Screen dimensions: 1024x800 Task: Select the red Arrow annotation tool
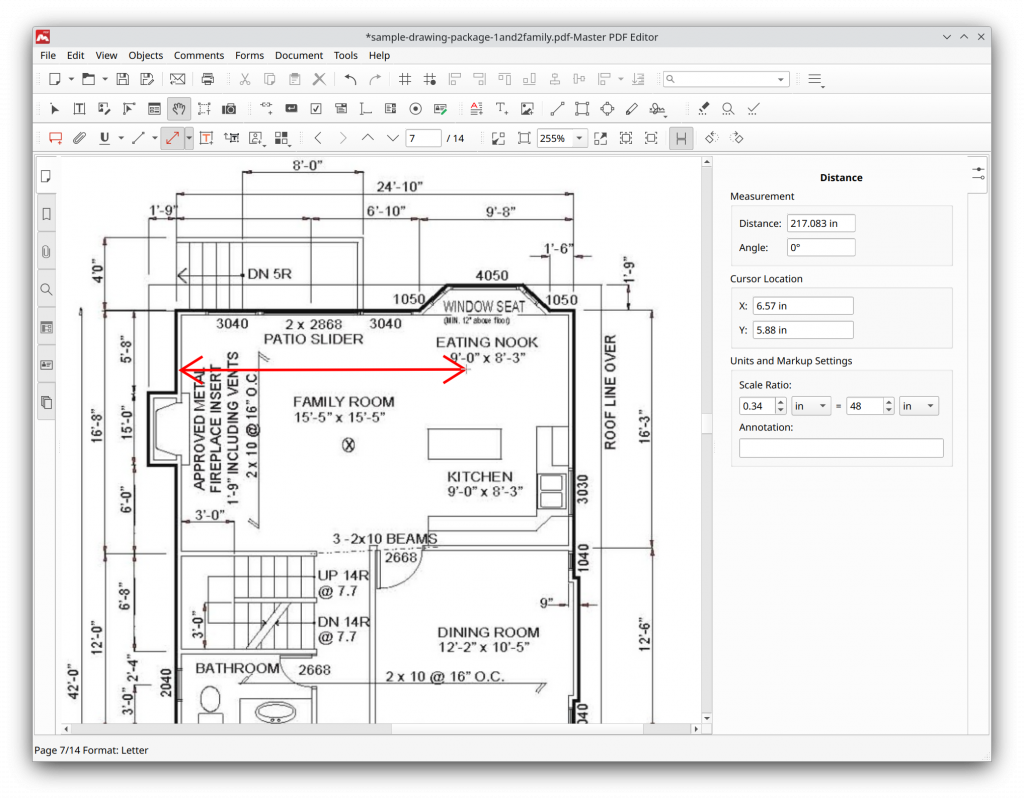171,138
